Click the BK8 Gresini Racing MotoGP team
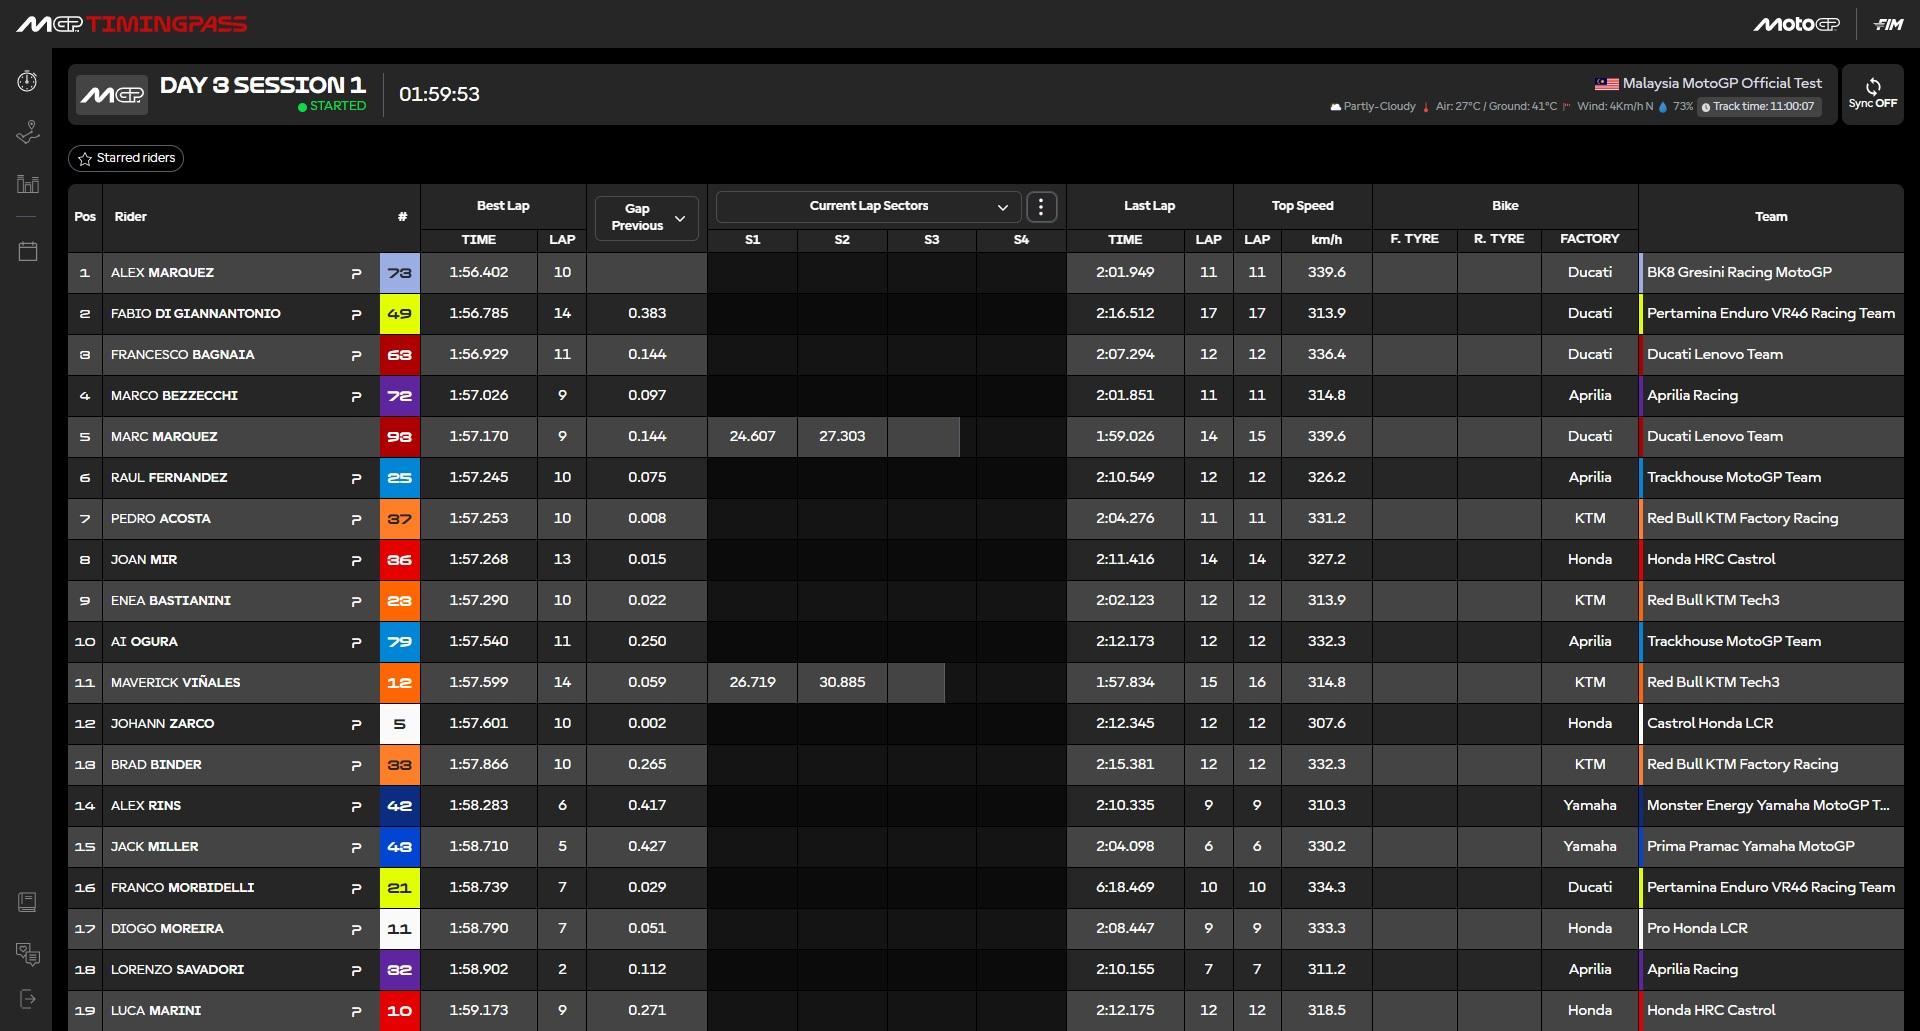This screenshot has width=1920, height=1031. pyautogui.click(x=1739, y=273)
